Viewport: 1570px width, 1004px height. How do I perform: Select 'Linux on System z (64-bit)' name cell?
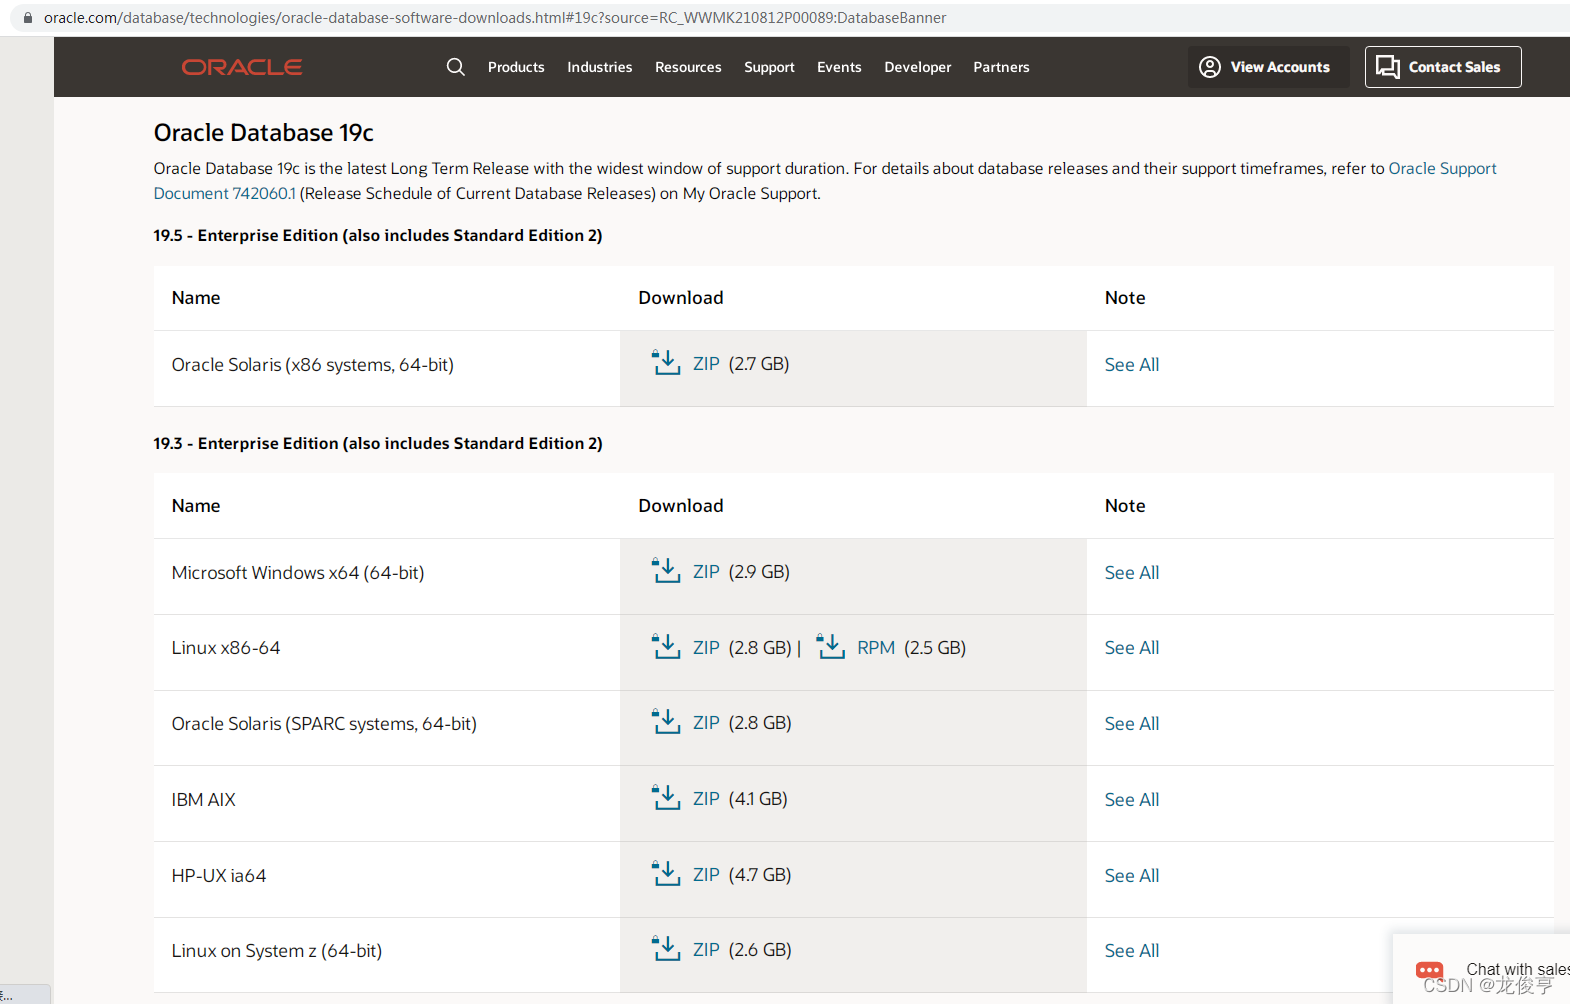277,951
